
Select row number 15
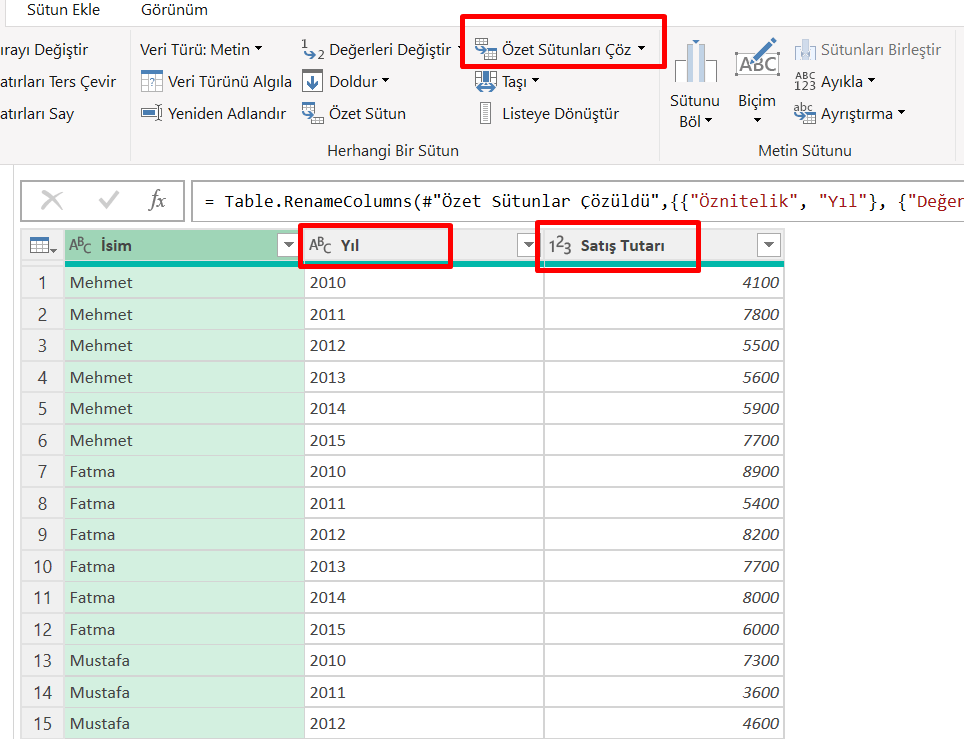pos(42,724)
